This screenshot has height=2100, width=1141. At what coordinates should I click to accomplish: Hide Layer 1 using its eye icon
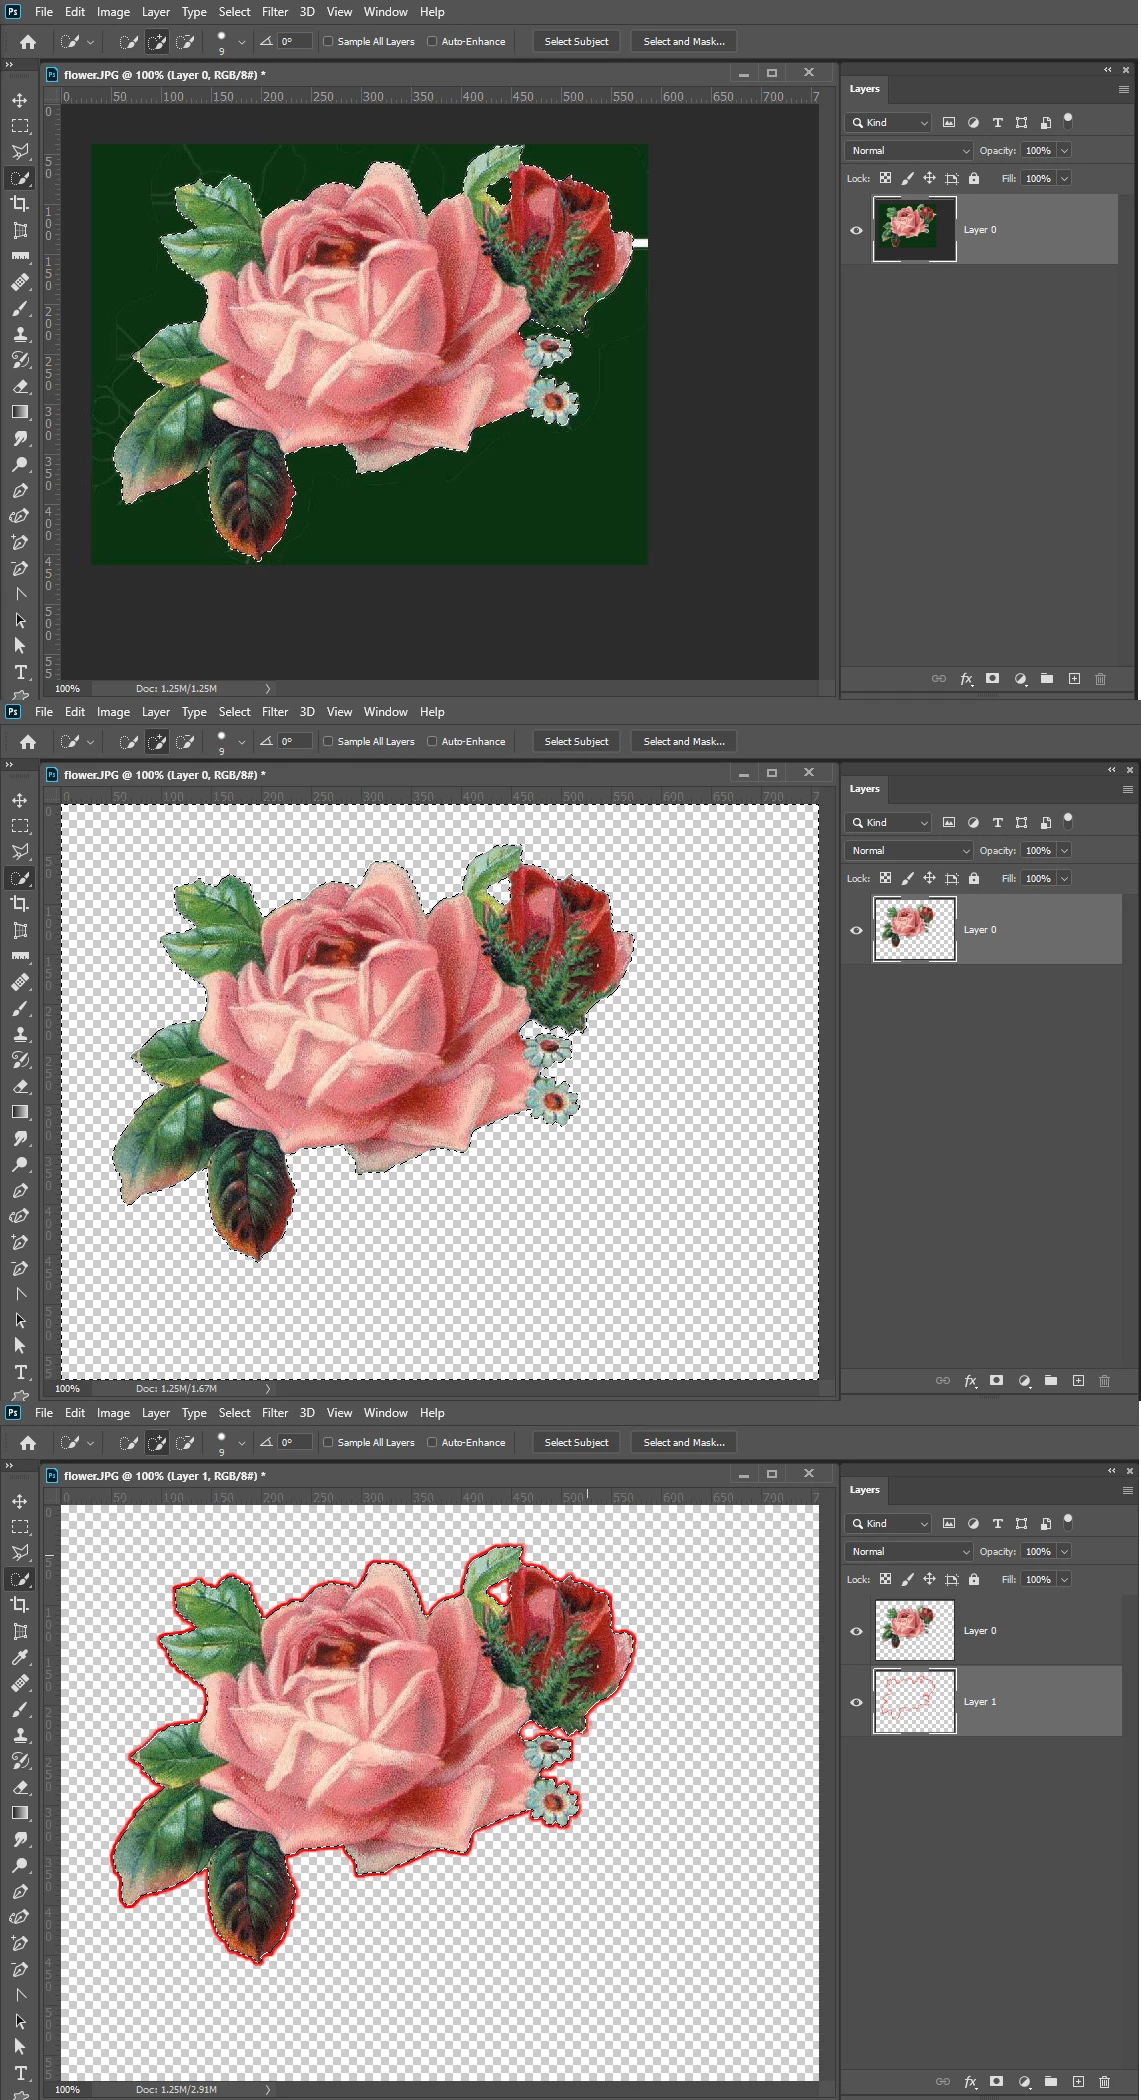tap(856, 1702)
